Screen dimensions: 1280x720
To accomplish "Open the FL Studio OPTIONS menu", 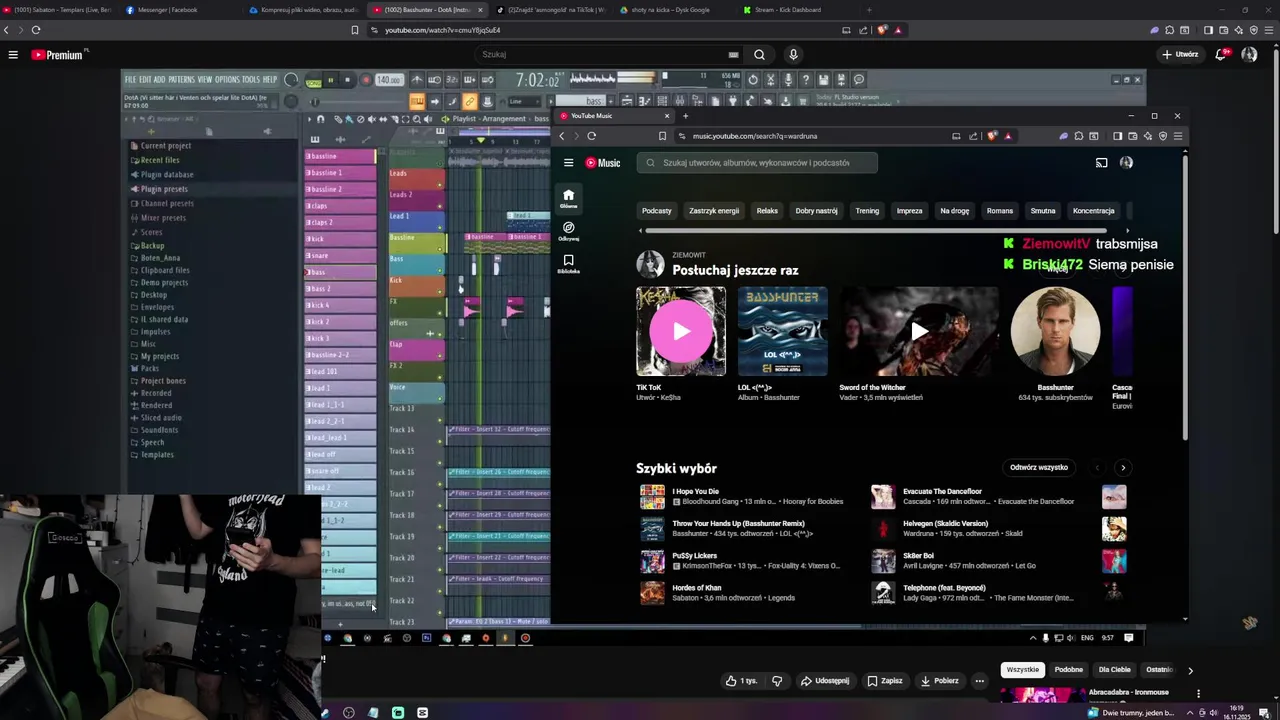I will [227, 79].
